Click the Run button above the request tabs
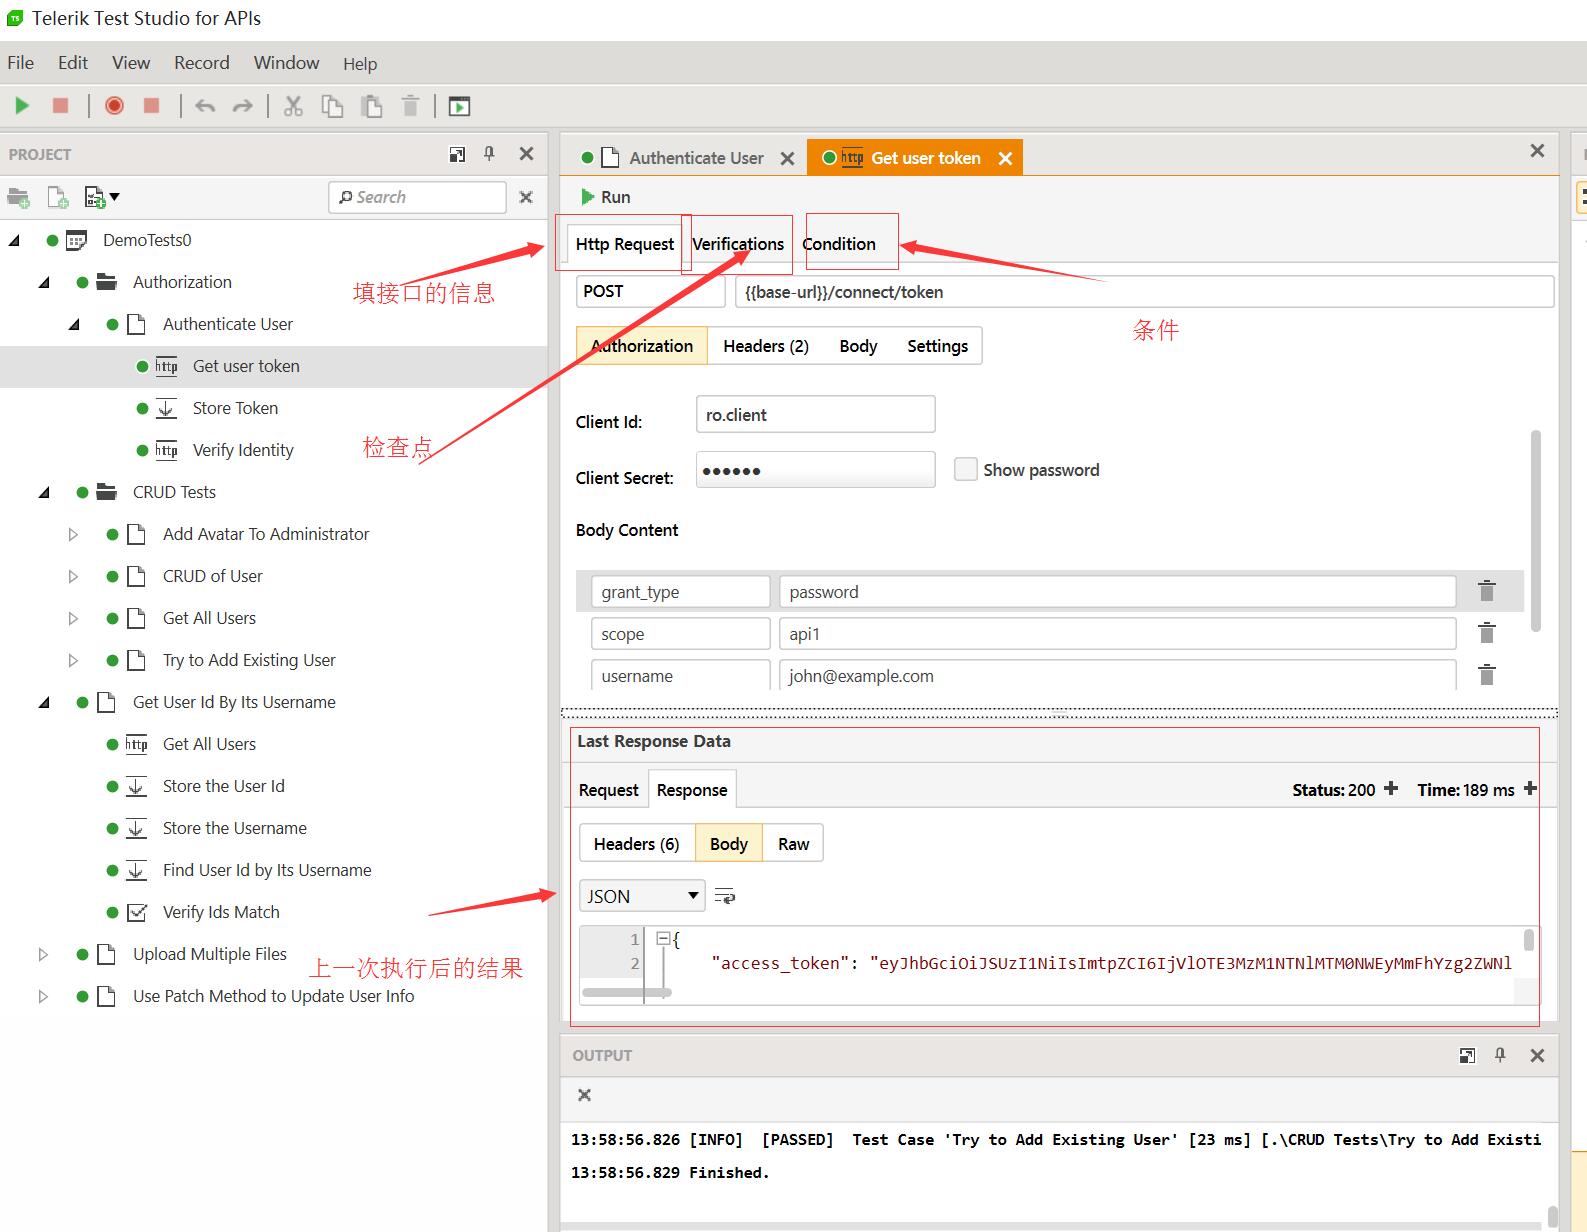The image size is (1587, 1232). (606, 197)
